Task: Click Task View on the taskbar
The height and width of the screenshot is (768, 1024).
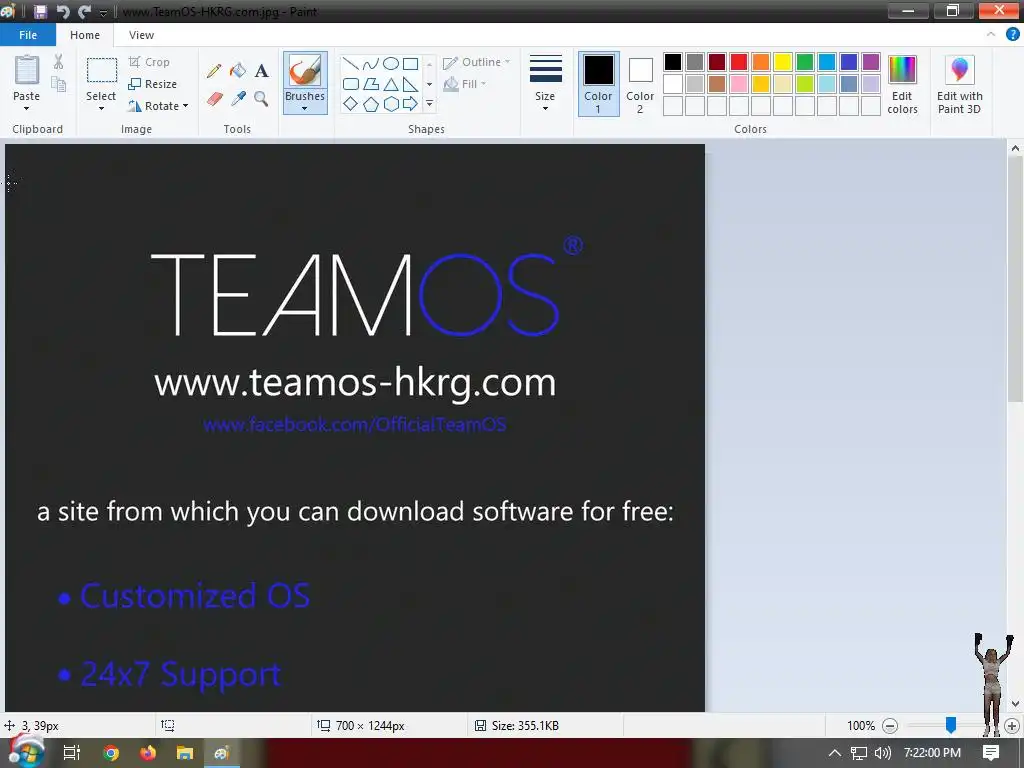Action: (x=72, y=753)
